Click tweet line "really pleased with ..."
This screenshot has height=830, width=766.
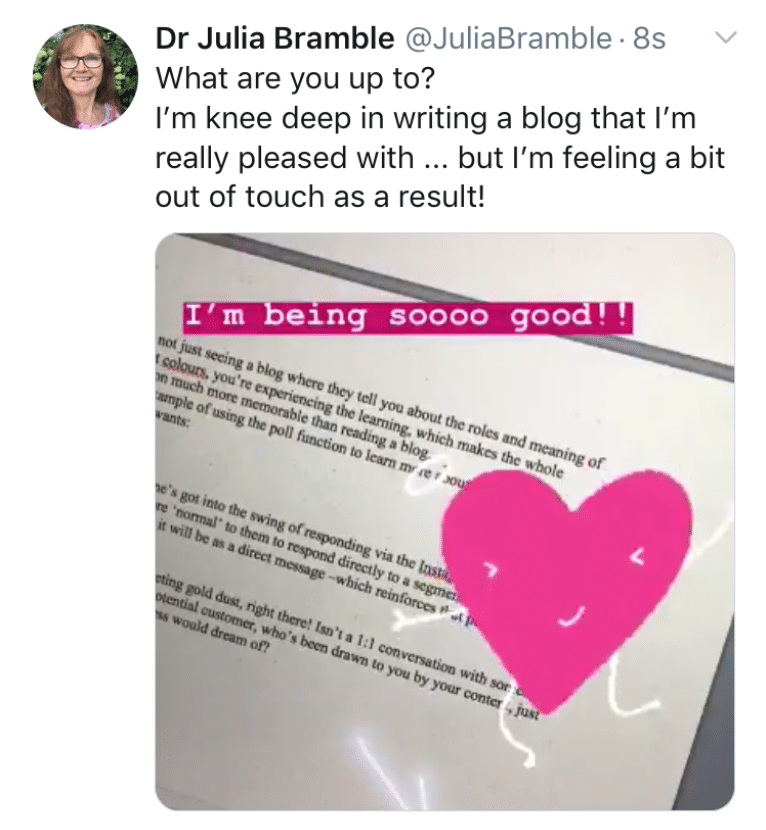[439, 158]
